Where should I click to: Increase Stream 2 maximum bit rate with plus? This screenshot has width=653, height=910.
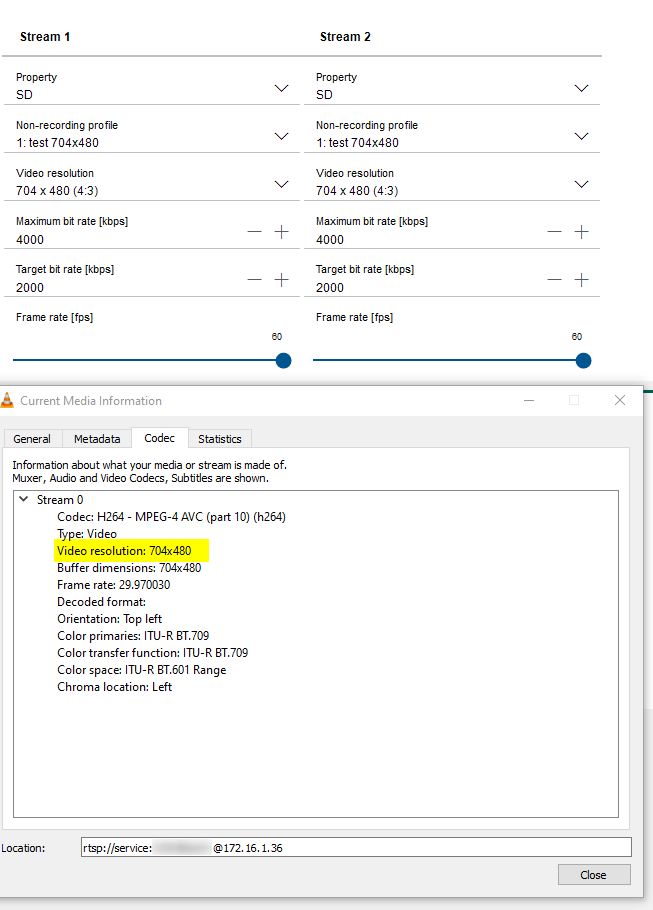click(581, 232)
